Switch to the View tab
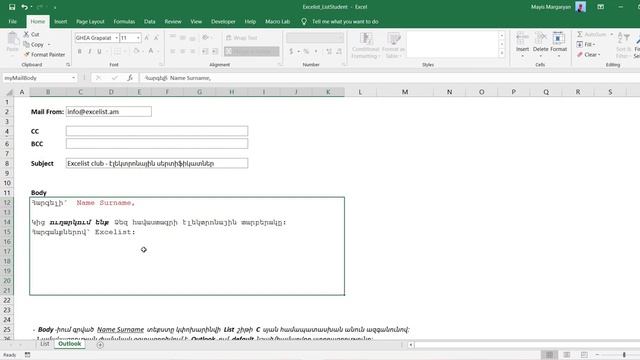Screen dimensions: 640x360 (196, 22)
